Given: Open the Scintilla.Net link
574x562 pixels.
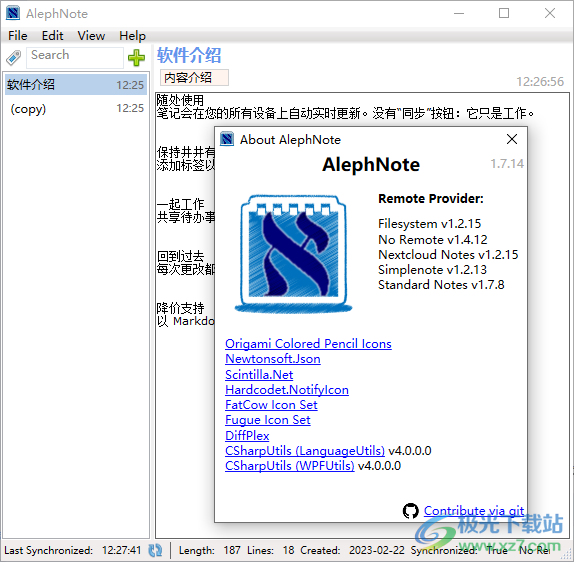Looking at the screenshot, I should (x=259, y=375).
